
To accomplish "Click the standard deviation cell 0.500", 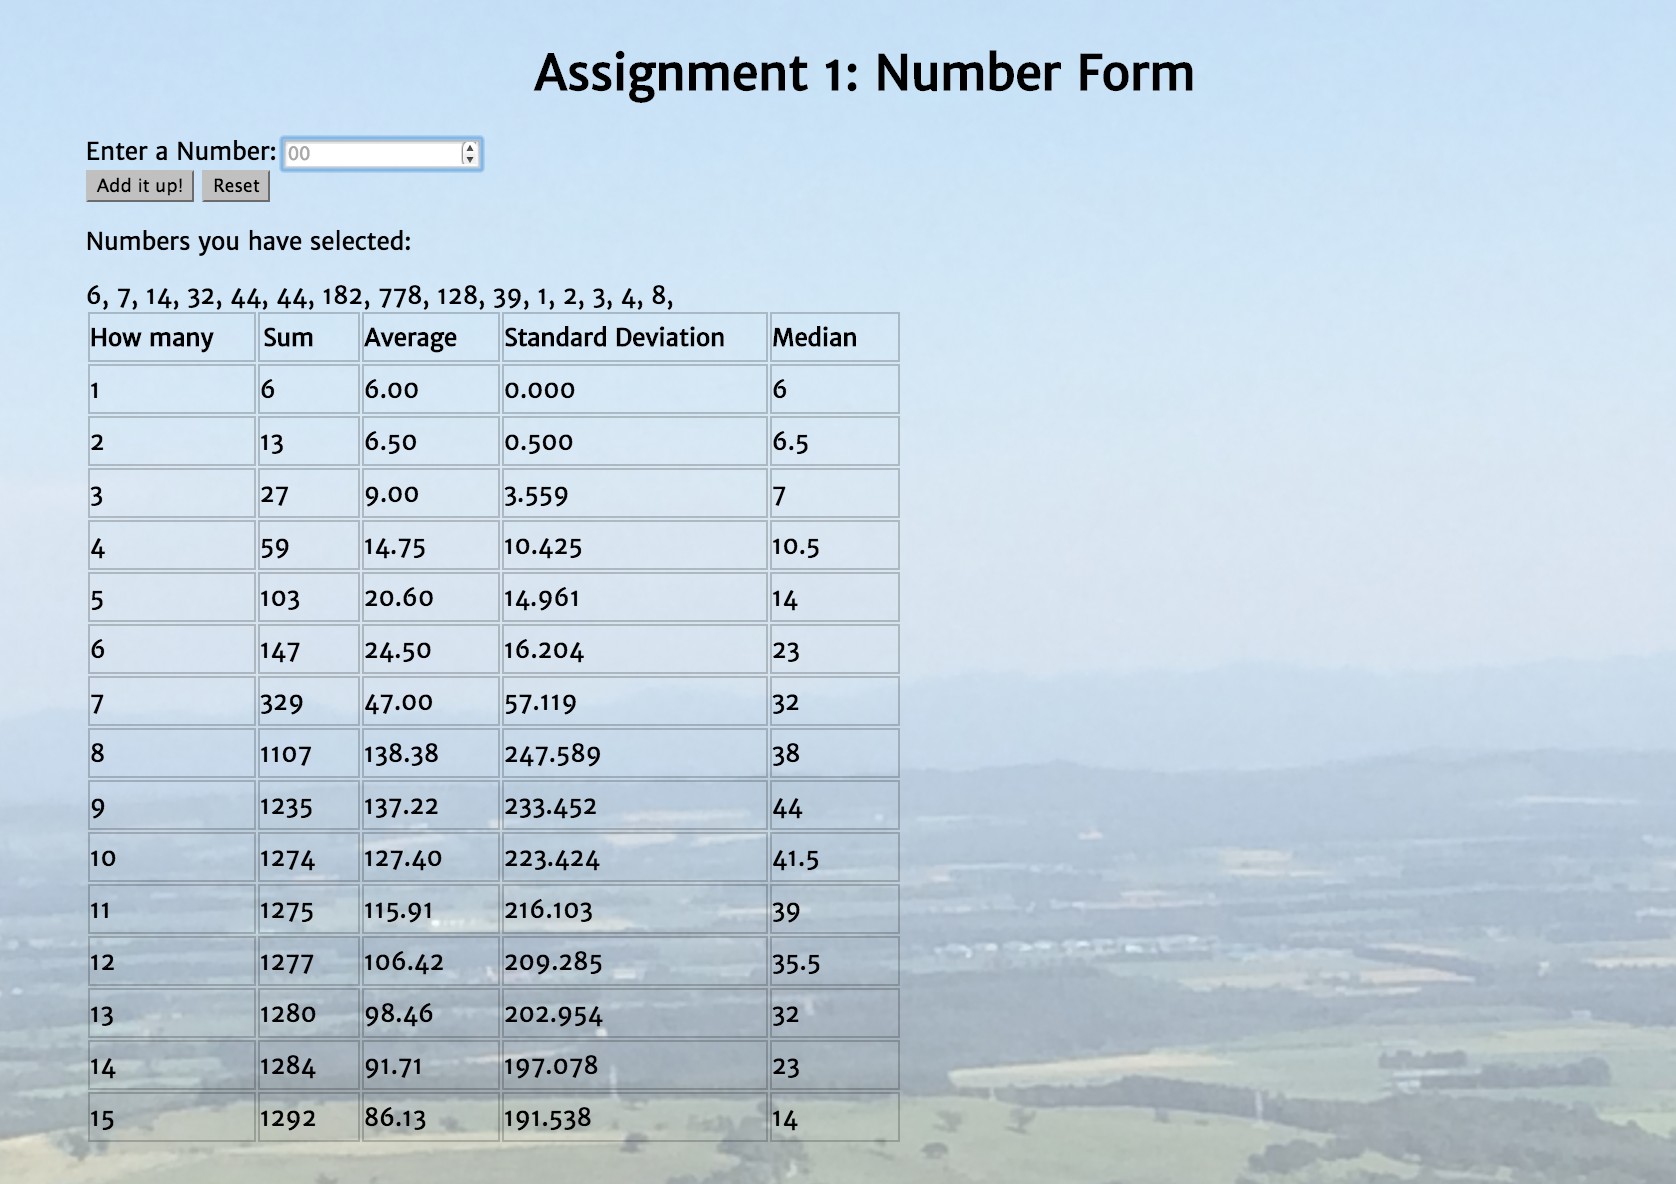I will point(634,441).
